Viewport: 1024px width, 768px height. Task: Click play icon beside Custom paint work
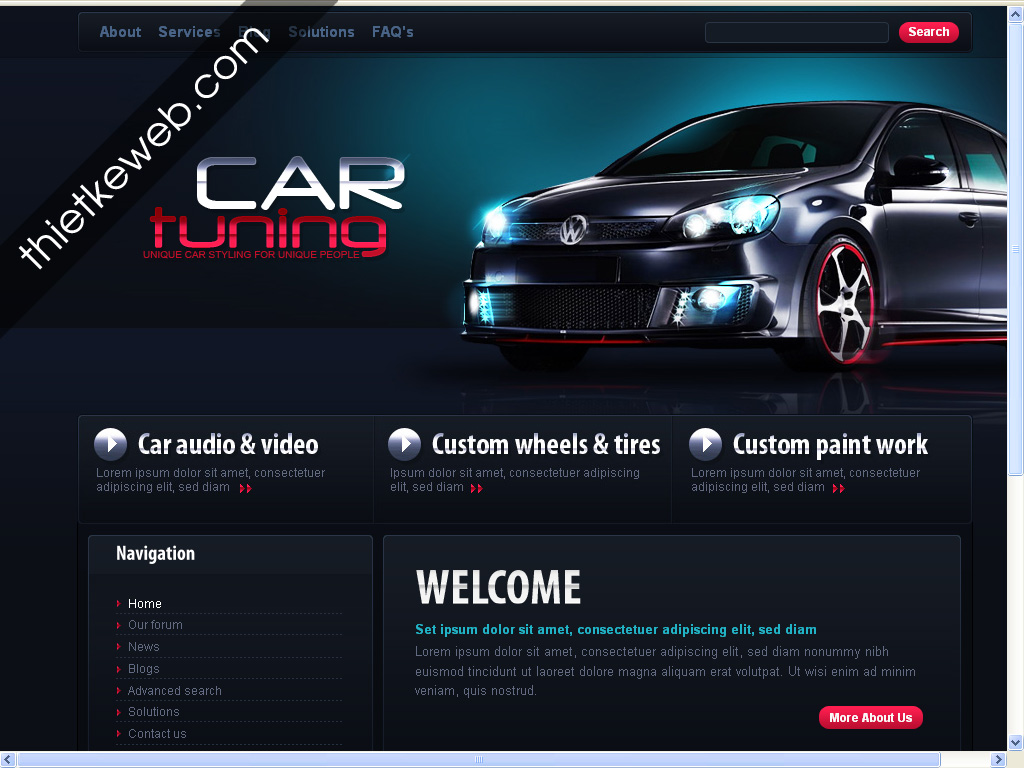(x=705, y=444)
